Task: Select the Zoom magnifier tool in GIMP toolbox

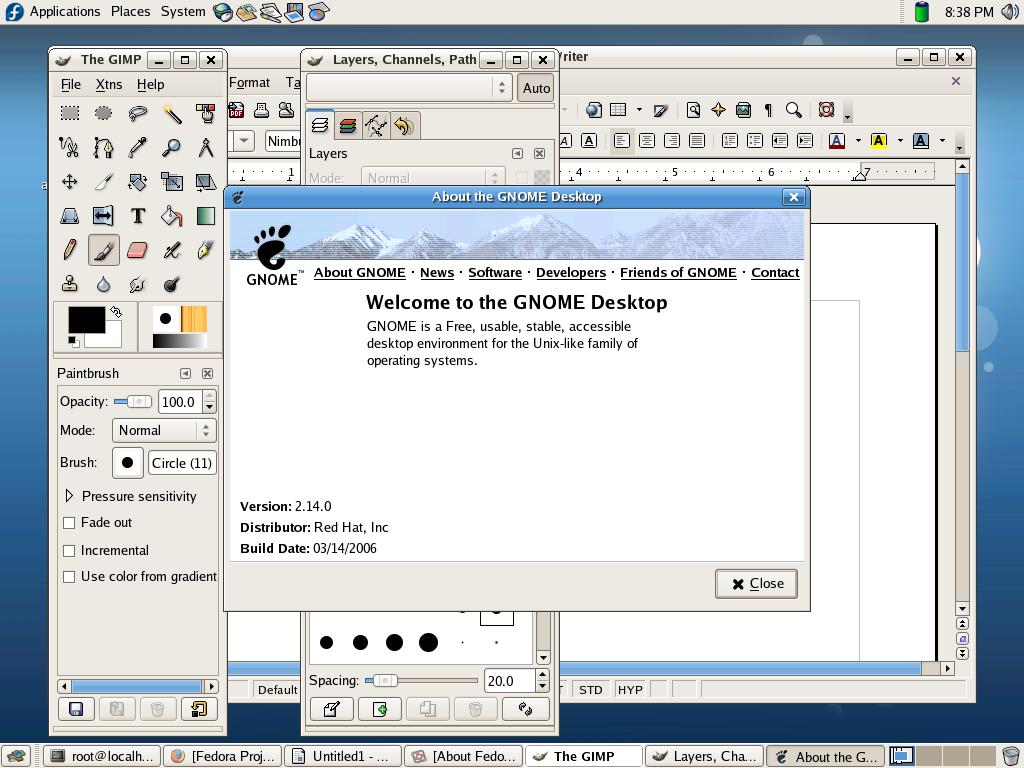Action: click(172, 147)
